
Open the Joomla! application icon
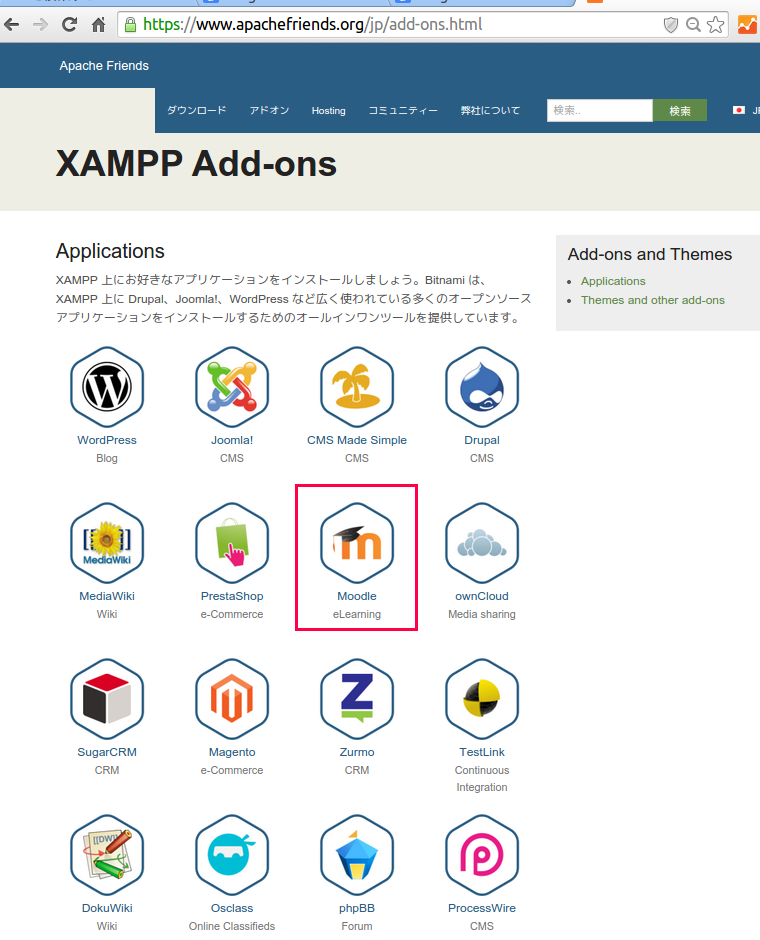(232, 387)
